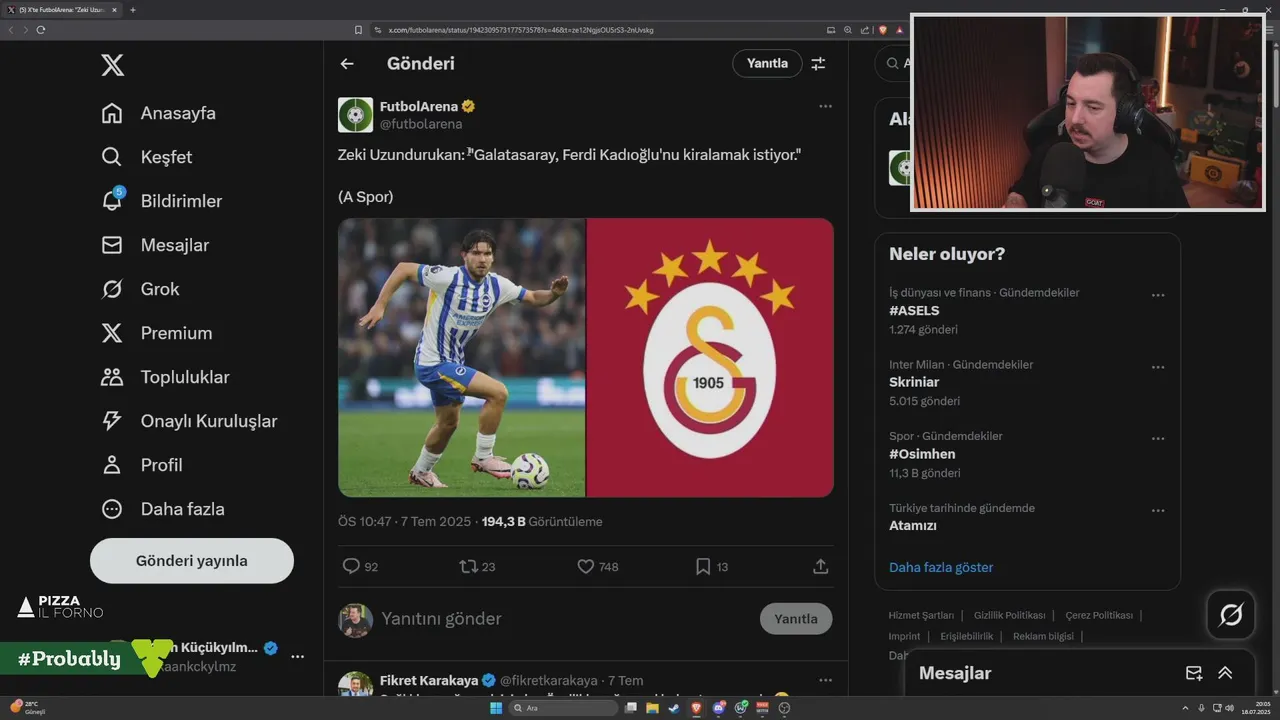The image size is (1280, 720).
Task: Open Keşfet explore search page
Action: (146, 157)
